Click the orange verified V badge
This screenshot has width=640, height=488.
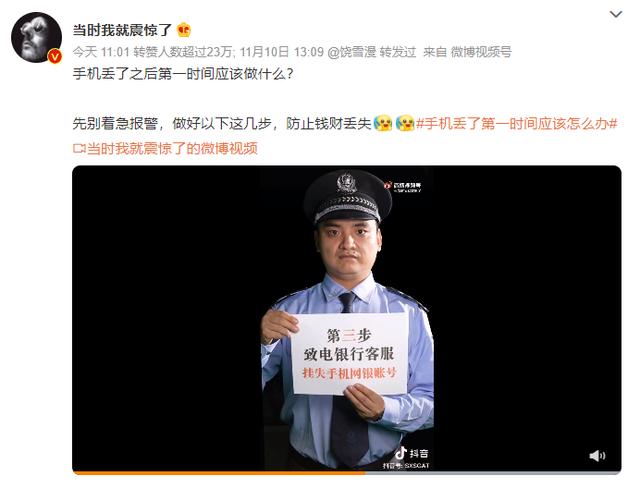pos(55,56)
